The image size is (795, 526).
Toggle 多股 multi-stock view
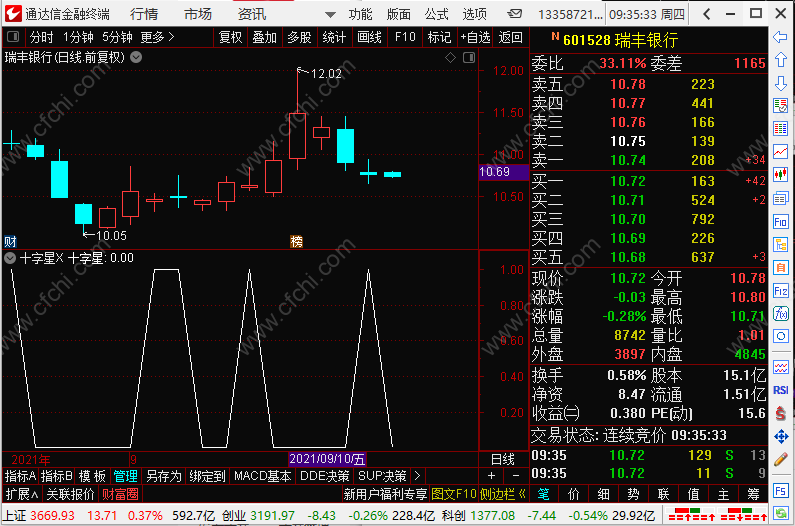(x=299, y=37)
